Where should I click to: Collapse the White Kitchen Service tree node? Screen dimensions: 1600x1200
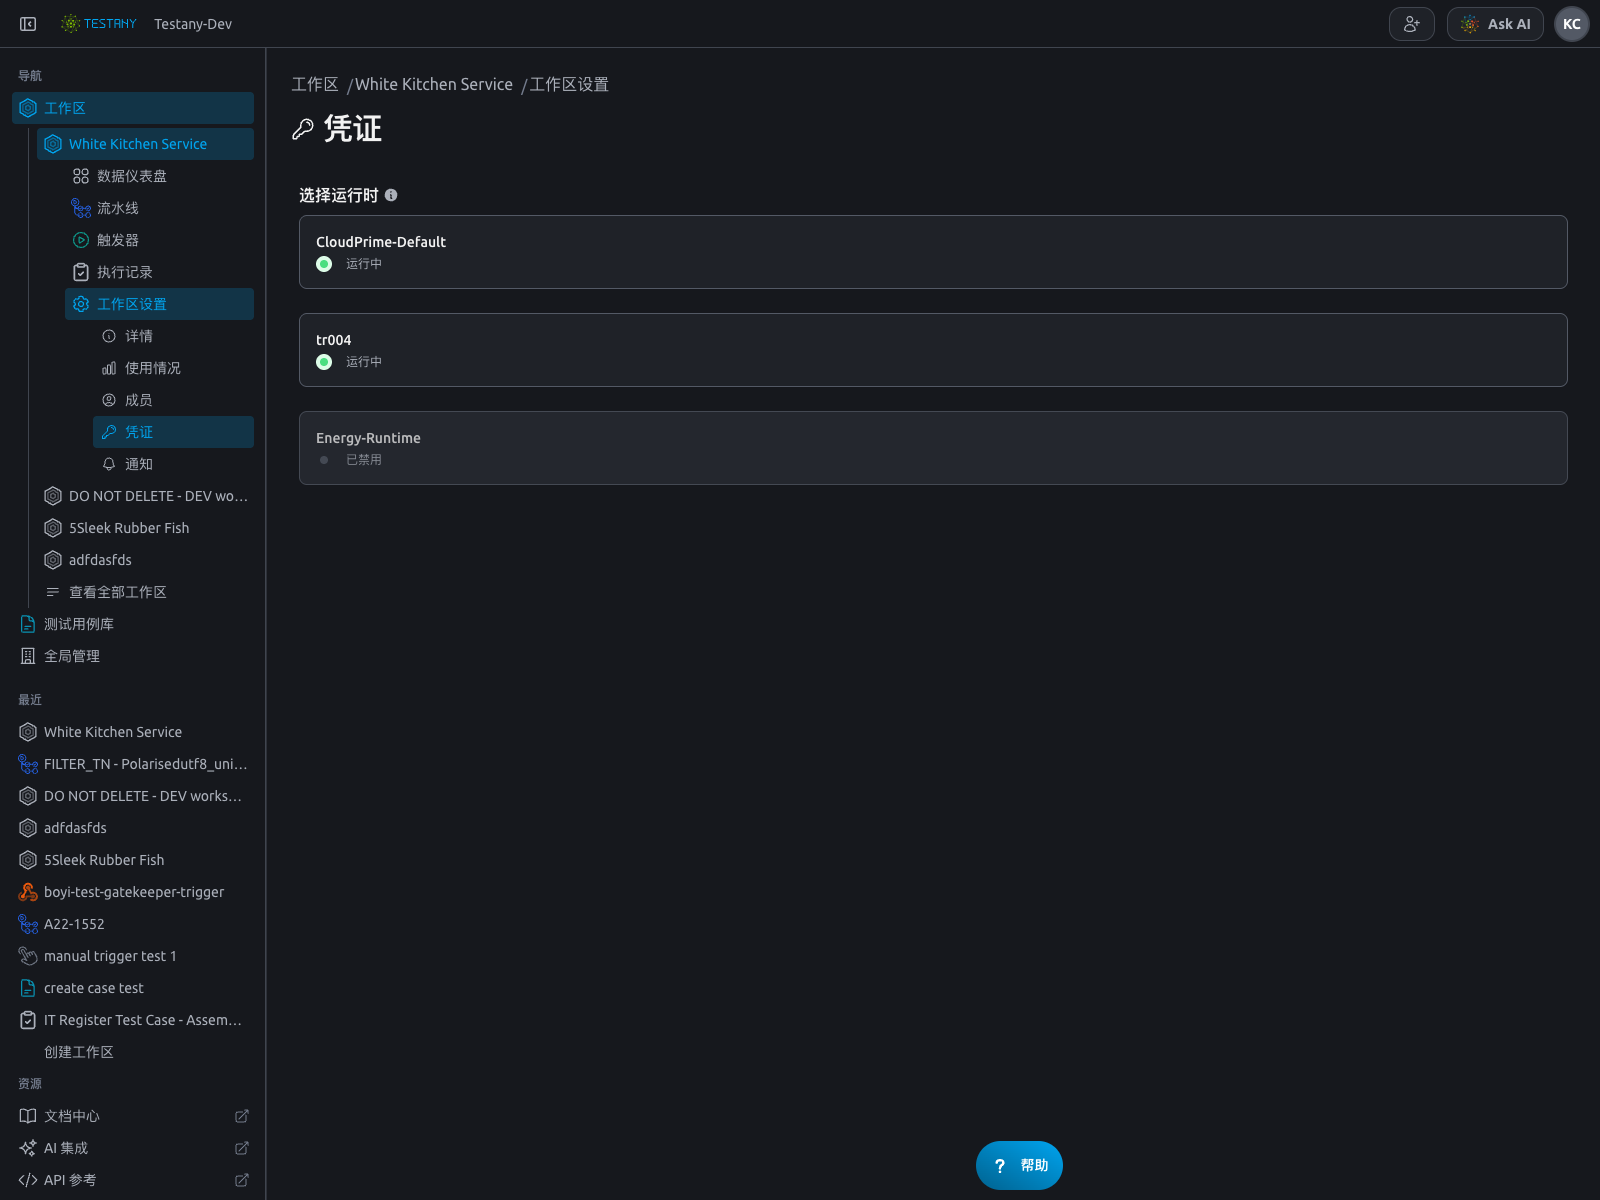coord(145,144)
